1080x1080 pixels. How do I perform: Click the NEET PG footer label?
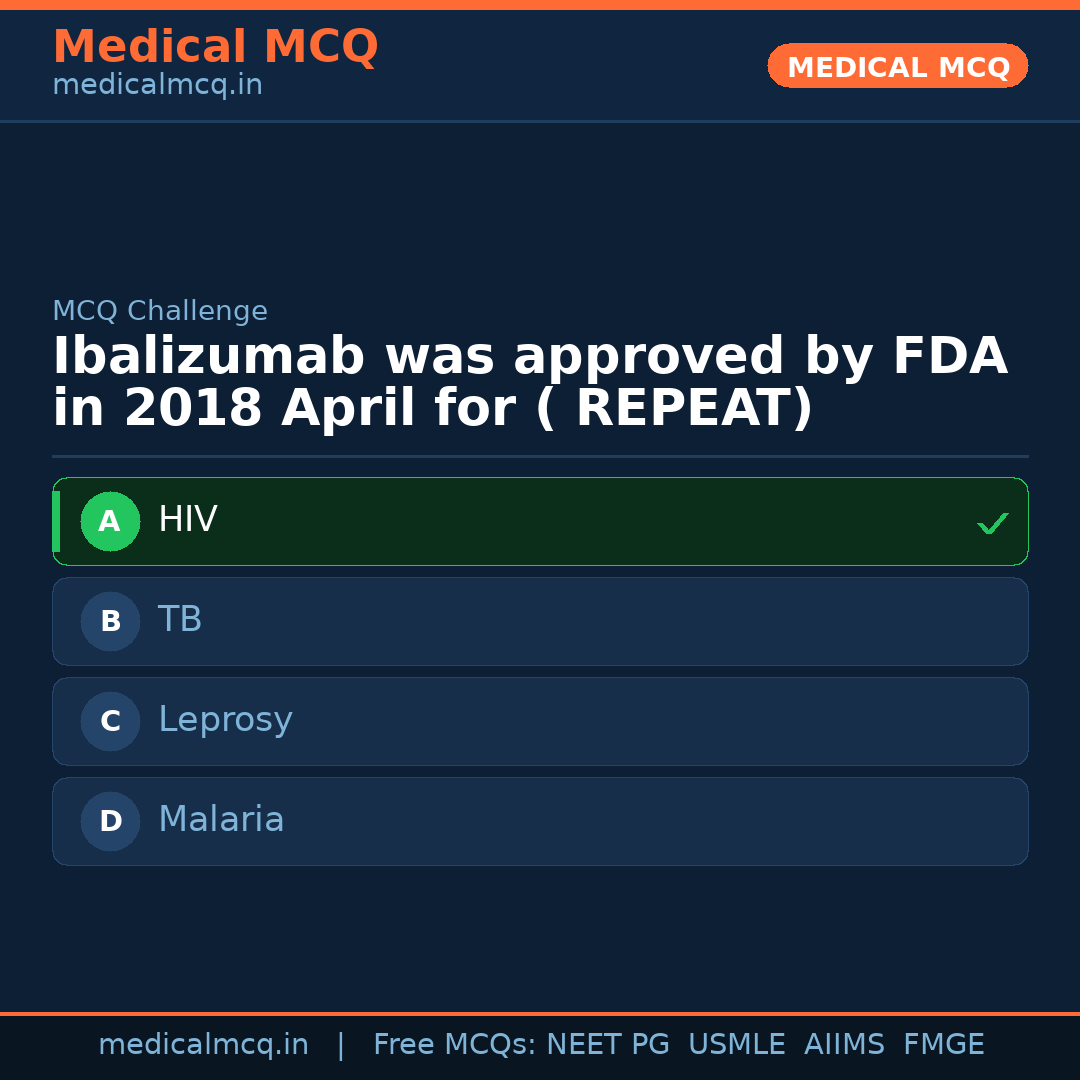point(608,1045)
